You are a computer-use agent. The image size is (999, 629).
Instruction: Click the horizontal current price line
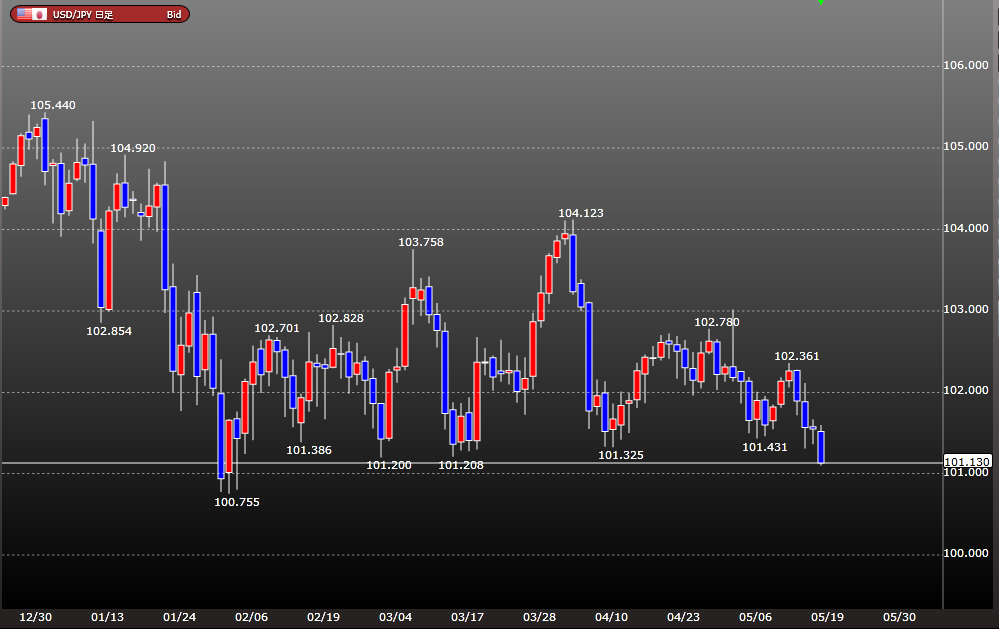coord(471,463)
